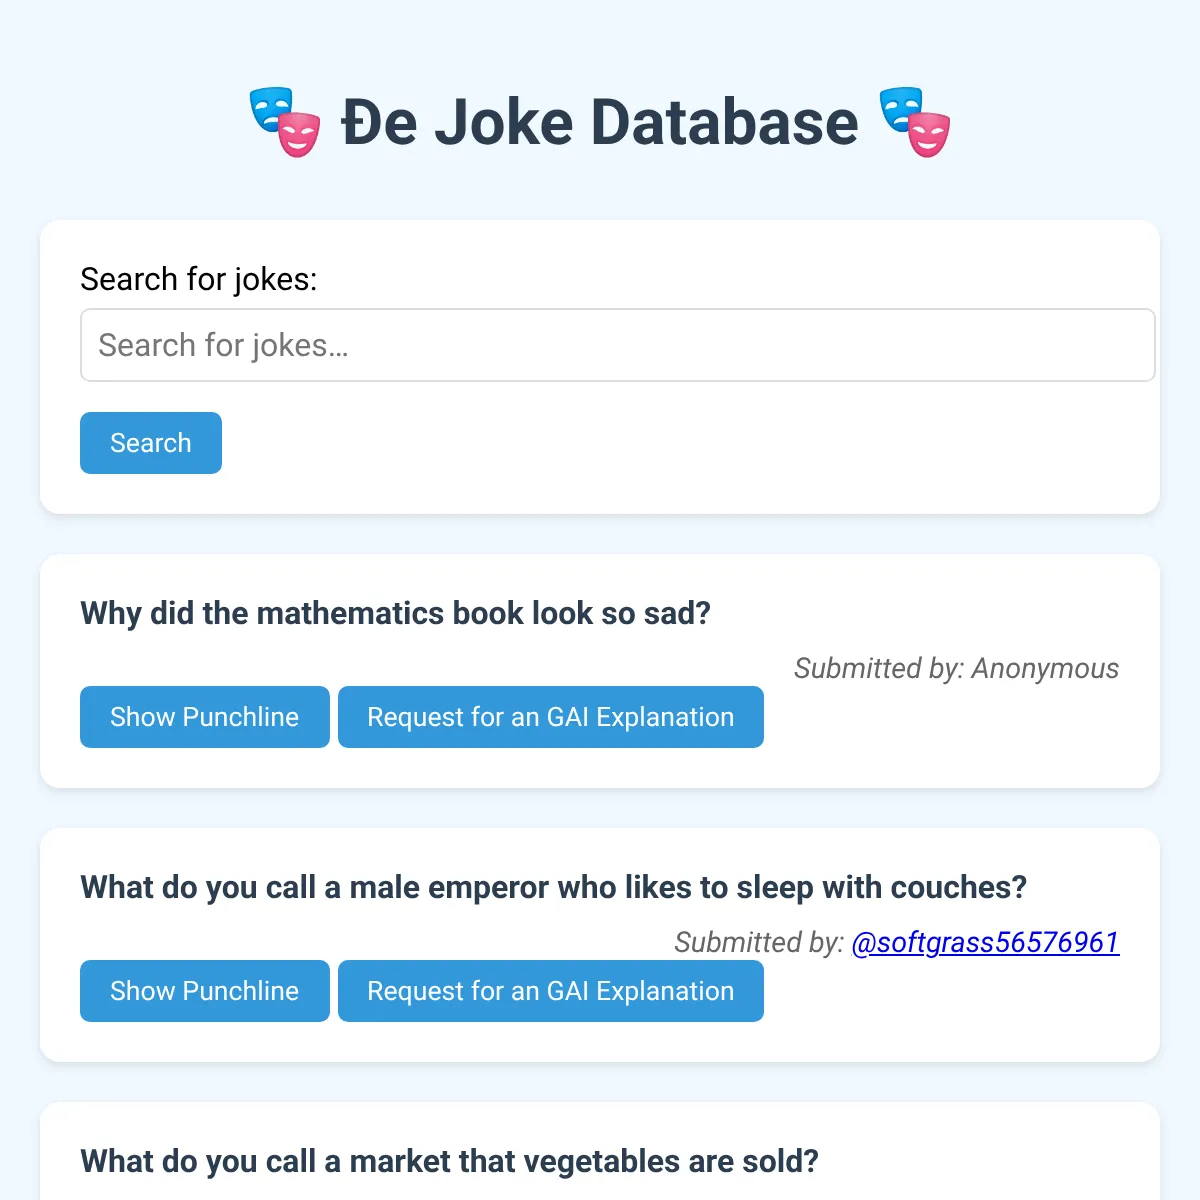Click the Submitted by: Anonymous label
Image resolution: width=1200 pixels, height=1200 pixels.
pyautogui.click(x=956, y=668)
